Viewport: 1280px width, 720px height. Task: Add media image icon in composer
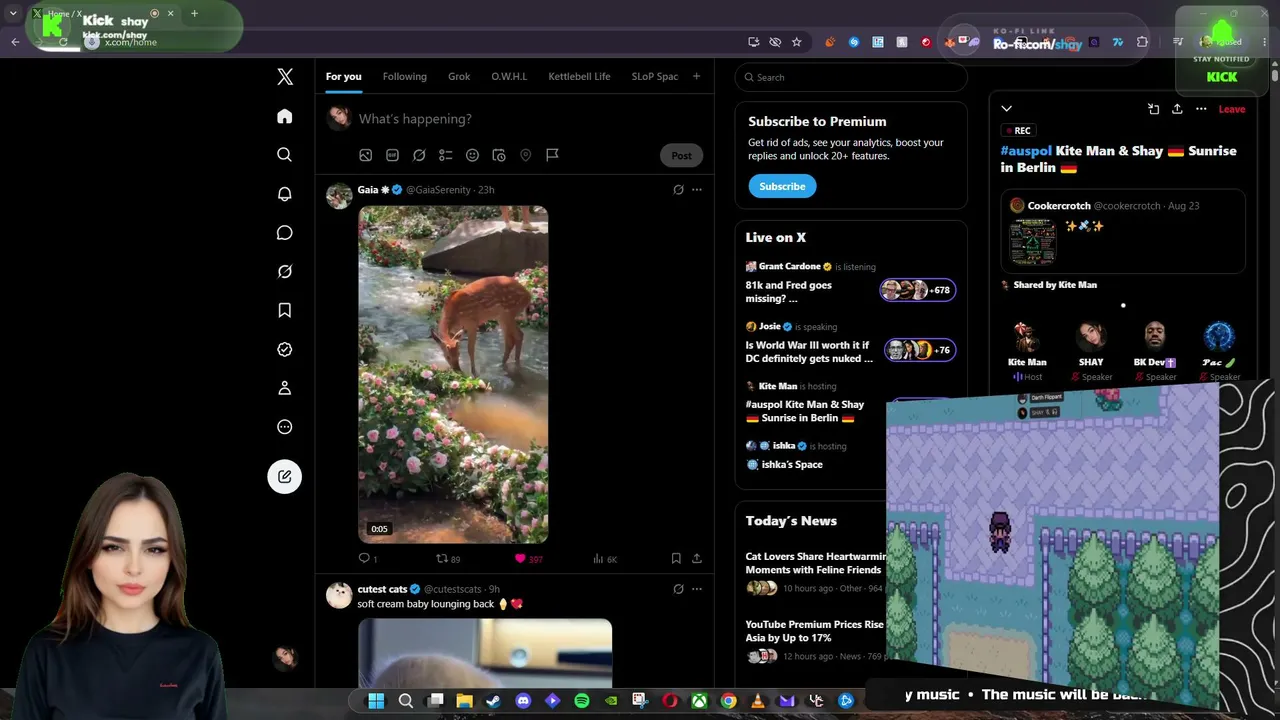(366, 155)
